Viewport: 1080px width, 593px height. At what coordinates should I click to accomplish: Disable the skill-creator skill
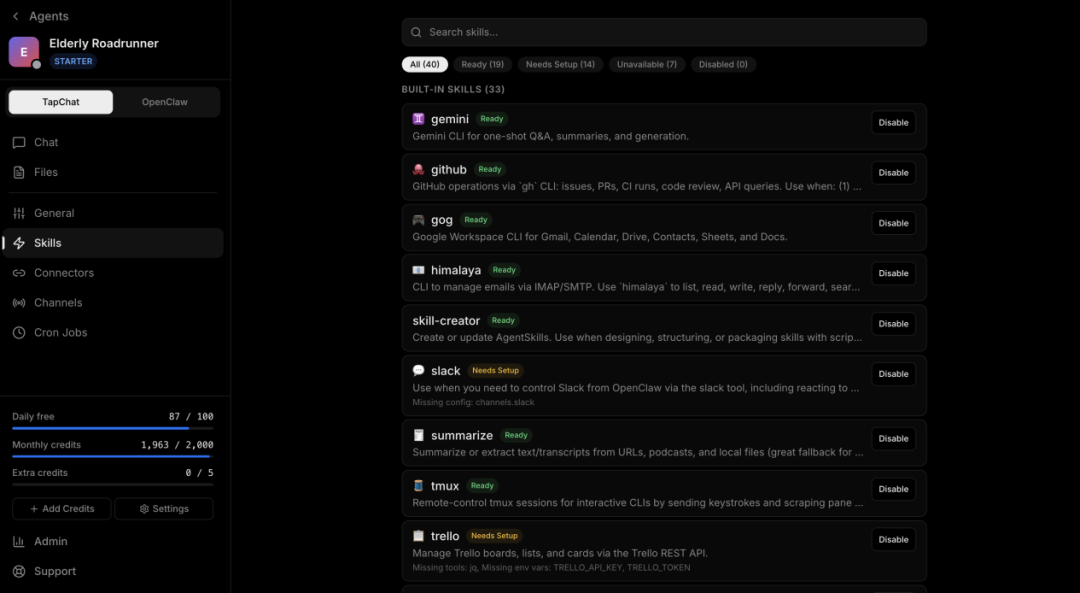click(893, 324)
